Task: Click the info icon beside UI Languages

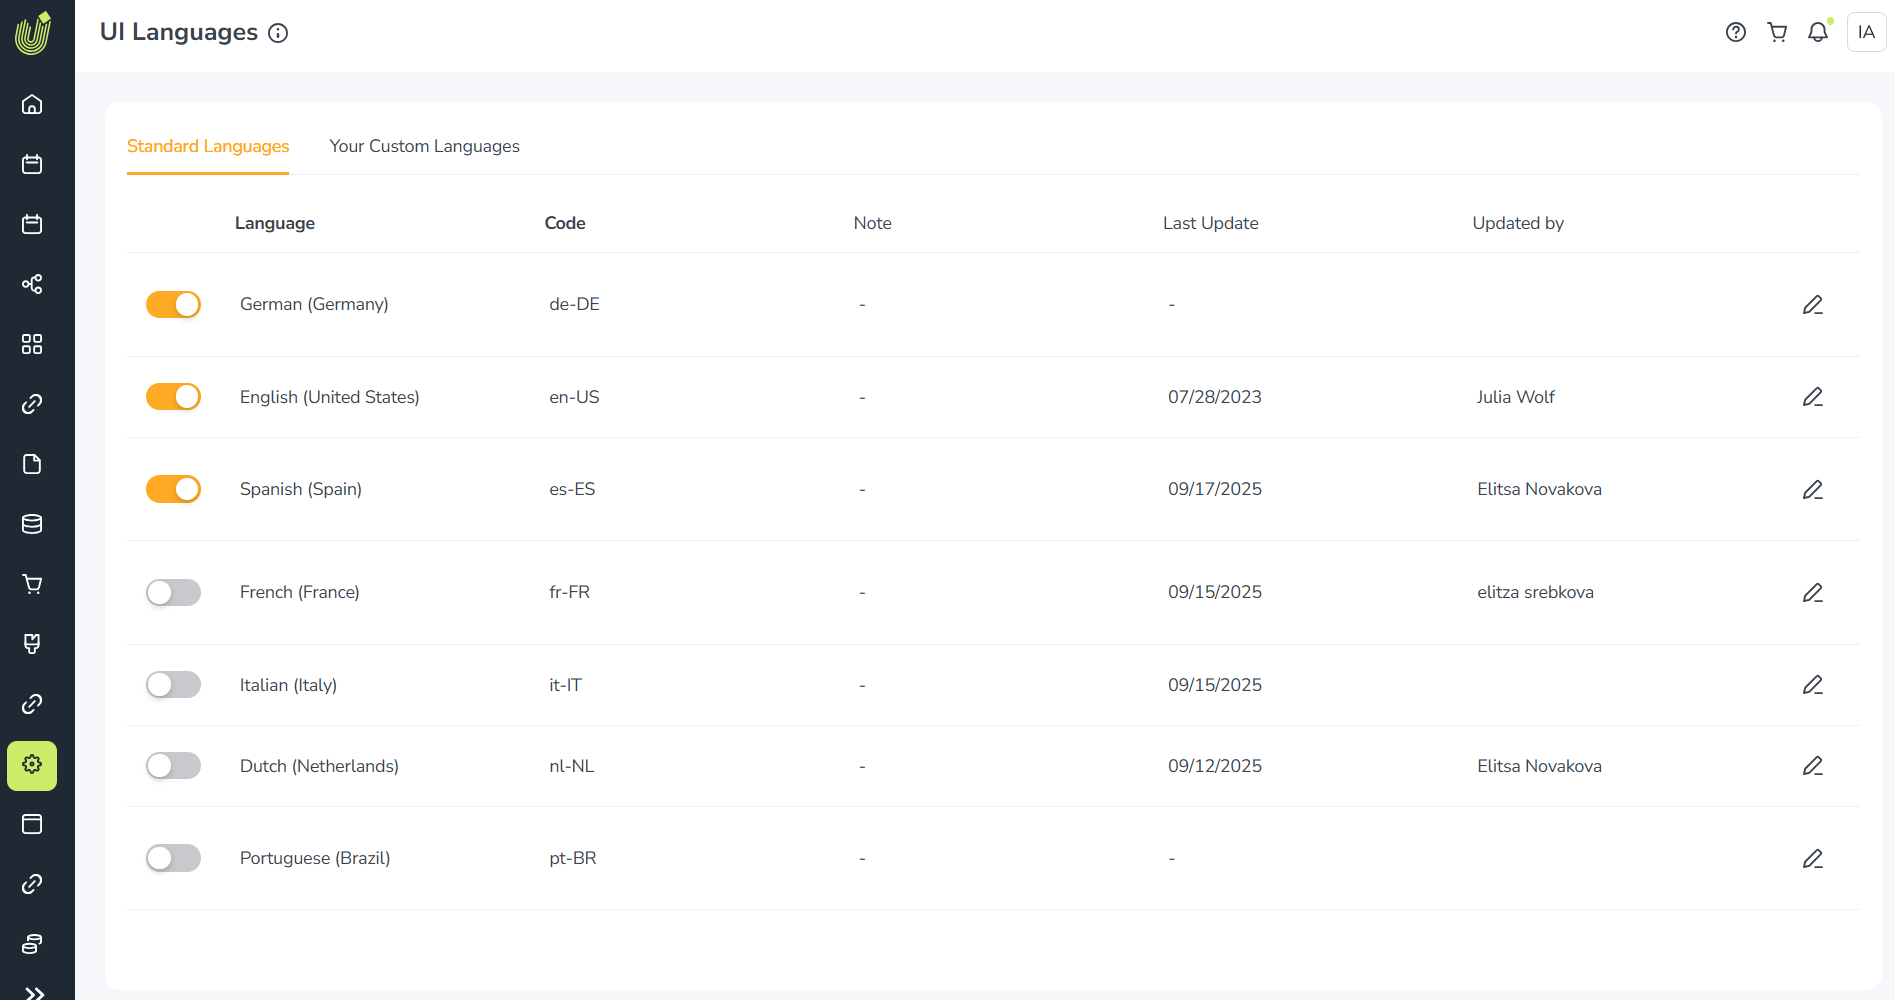Action: [278, 33]
